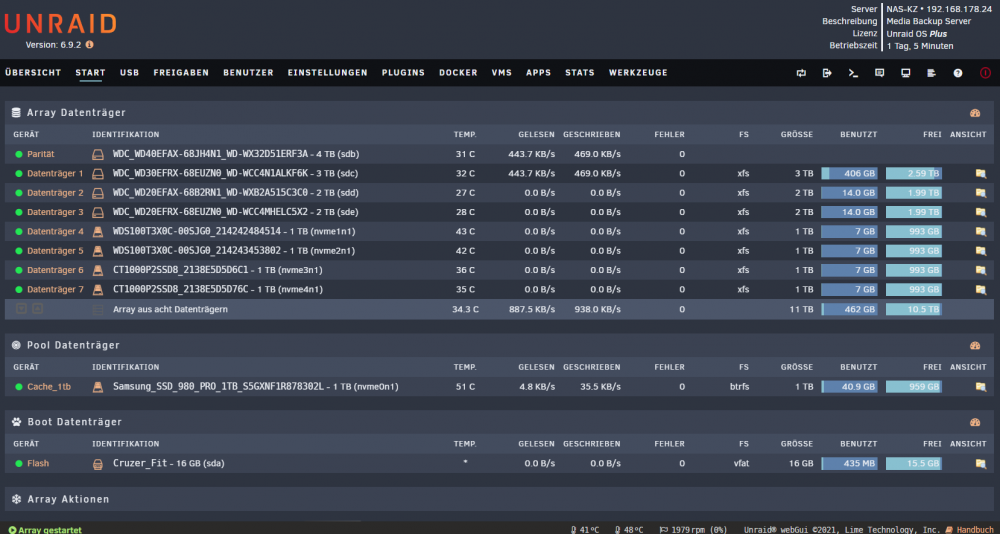The height and width of the screenshot is (534, 1000).
Task: Go to the USB tab
Action: (x=129, y=73)
